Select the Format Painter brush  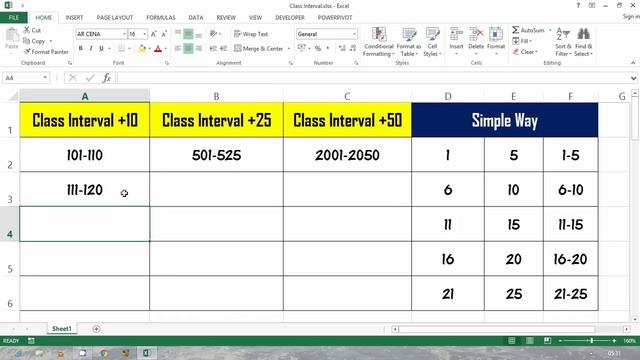[27, 52]
